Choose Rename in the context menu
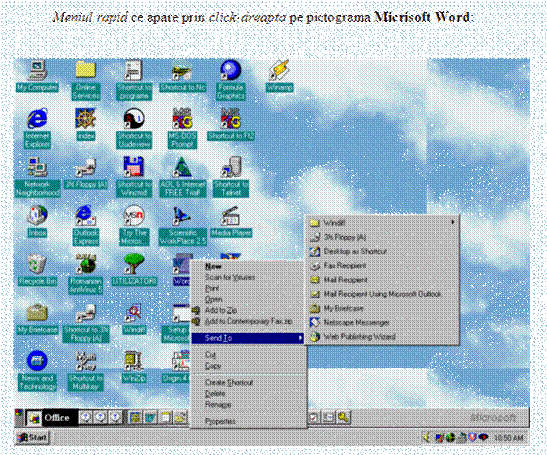 point(248,405)
